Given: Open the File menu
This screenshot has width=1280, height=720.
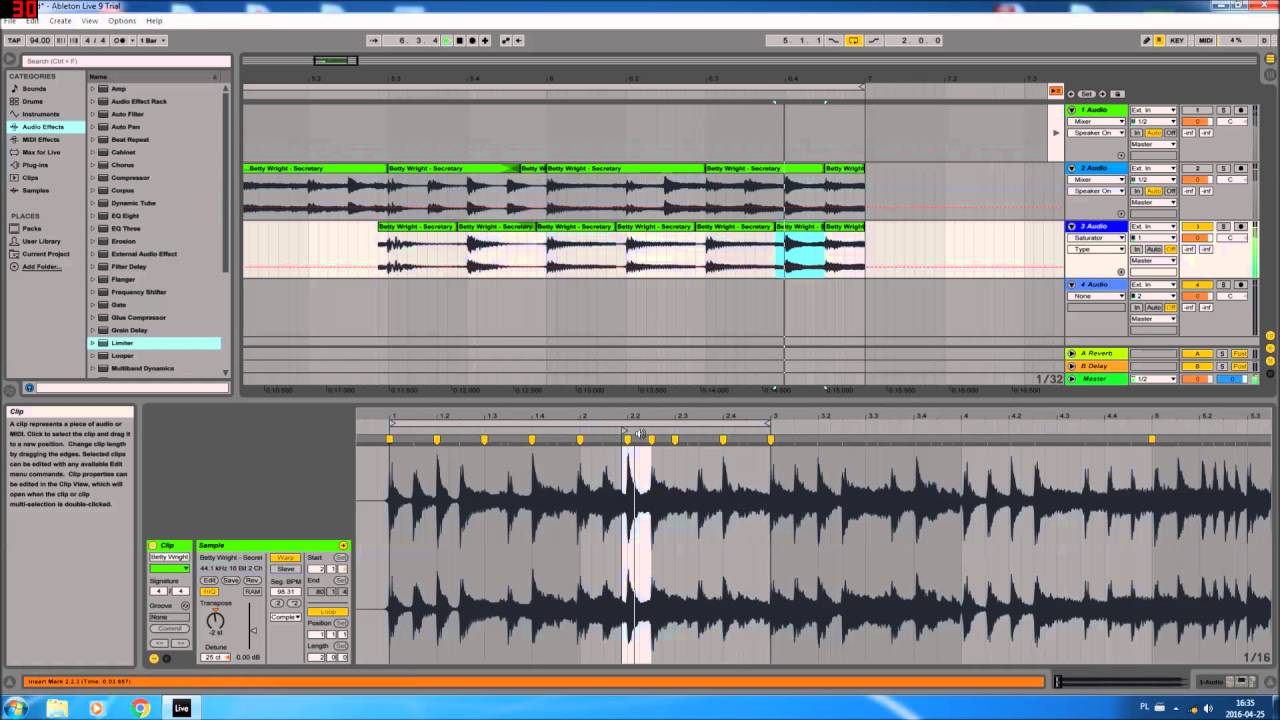Looking at the screenshot, I should pyautogui.click(x=9, y=21).
